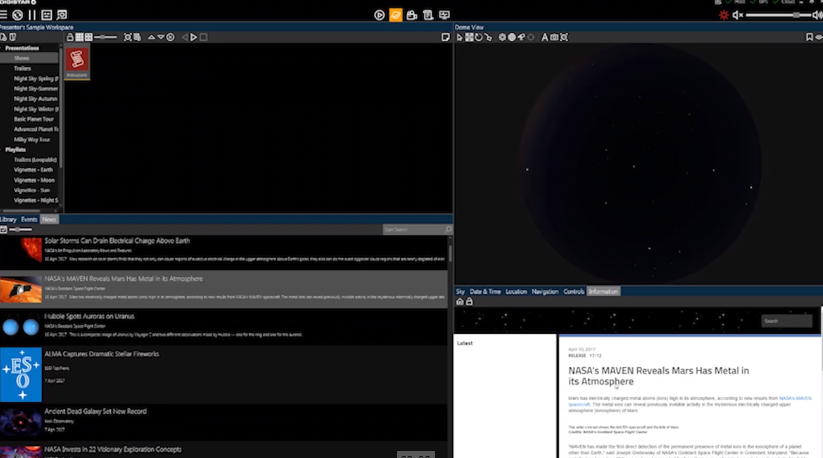This screenshot has width=823, height=458.
Task: Adjust the news list size slider
Action: (x=20, y=229)
